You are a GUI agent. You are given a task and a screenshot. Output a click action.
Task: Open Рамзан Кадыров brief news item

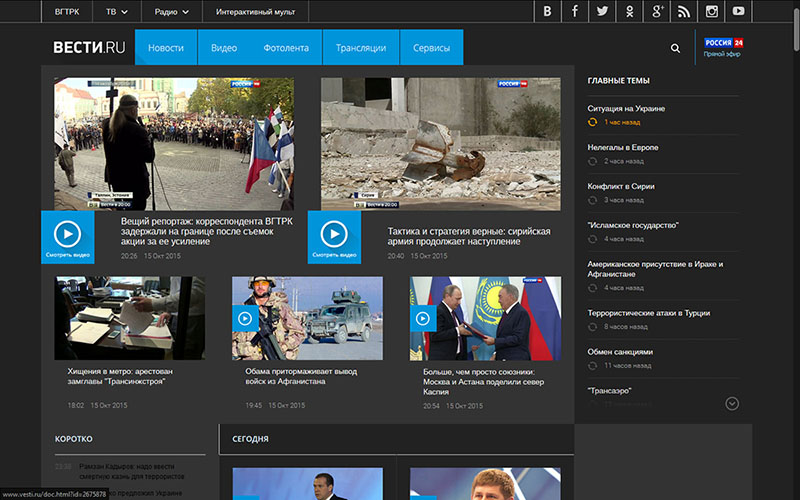click(131, 471)
